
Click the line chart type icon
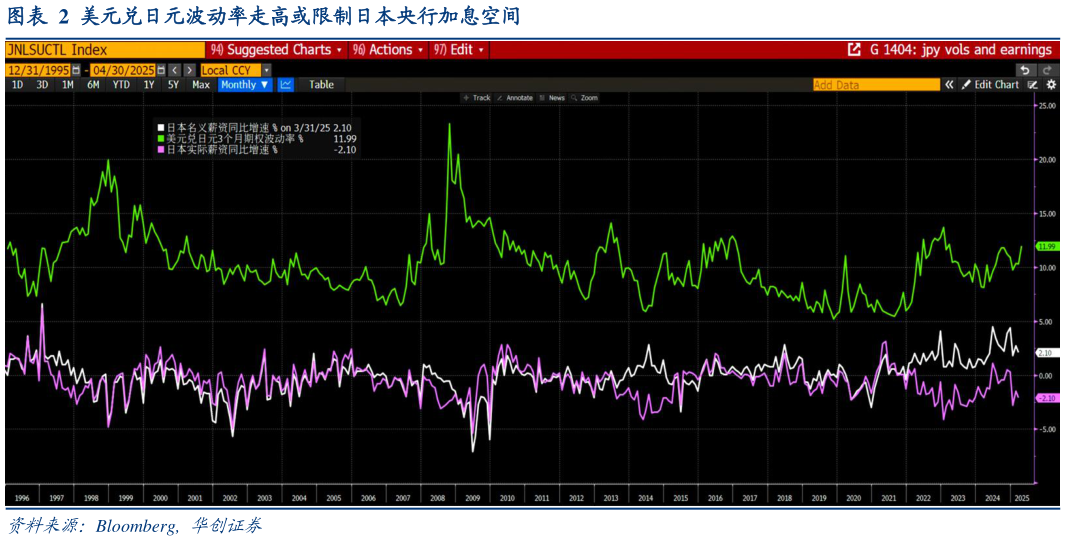(285, 85)
